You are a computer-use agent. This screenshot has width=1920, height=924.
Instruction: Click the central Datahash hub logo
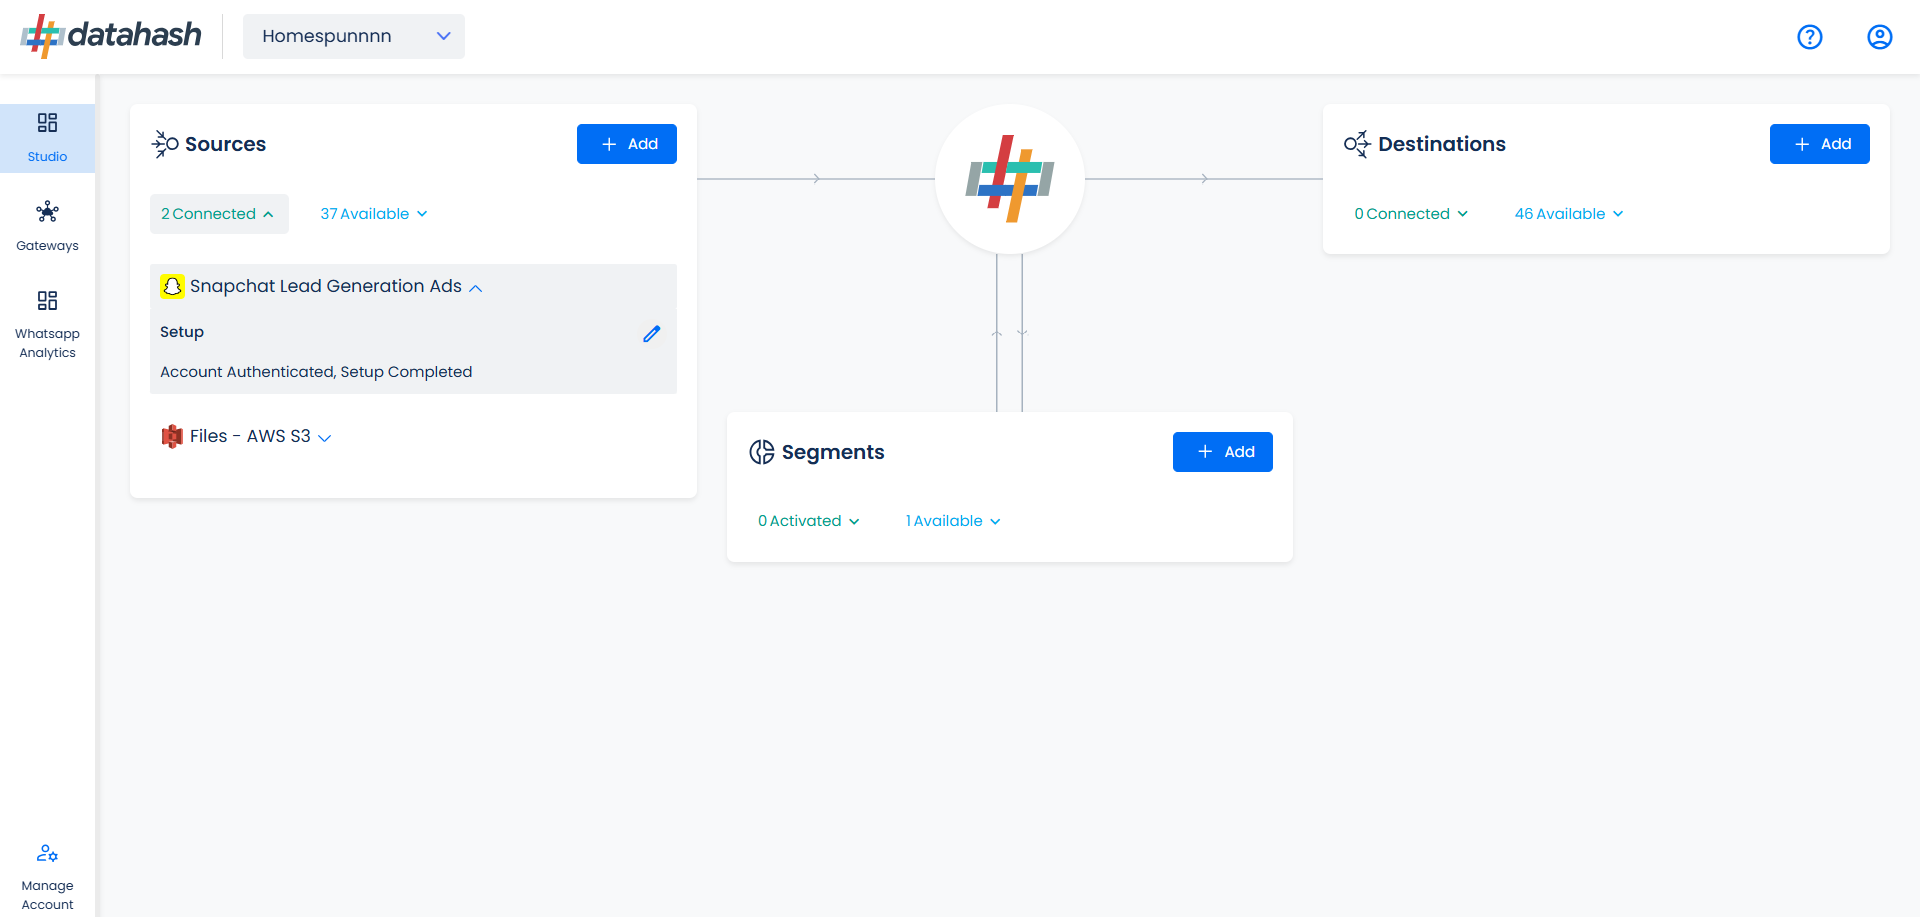1009,179
